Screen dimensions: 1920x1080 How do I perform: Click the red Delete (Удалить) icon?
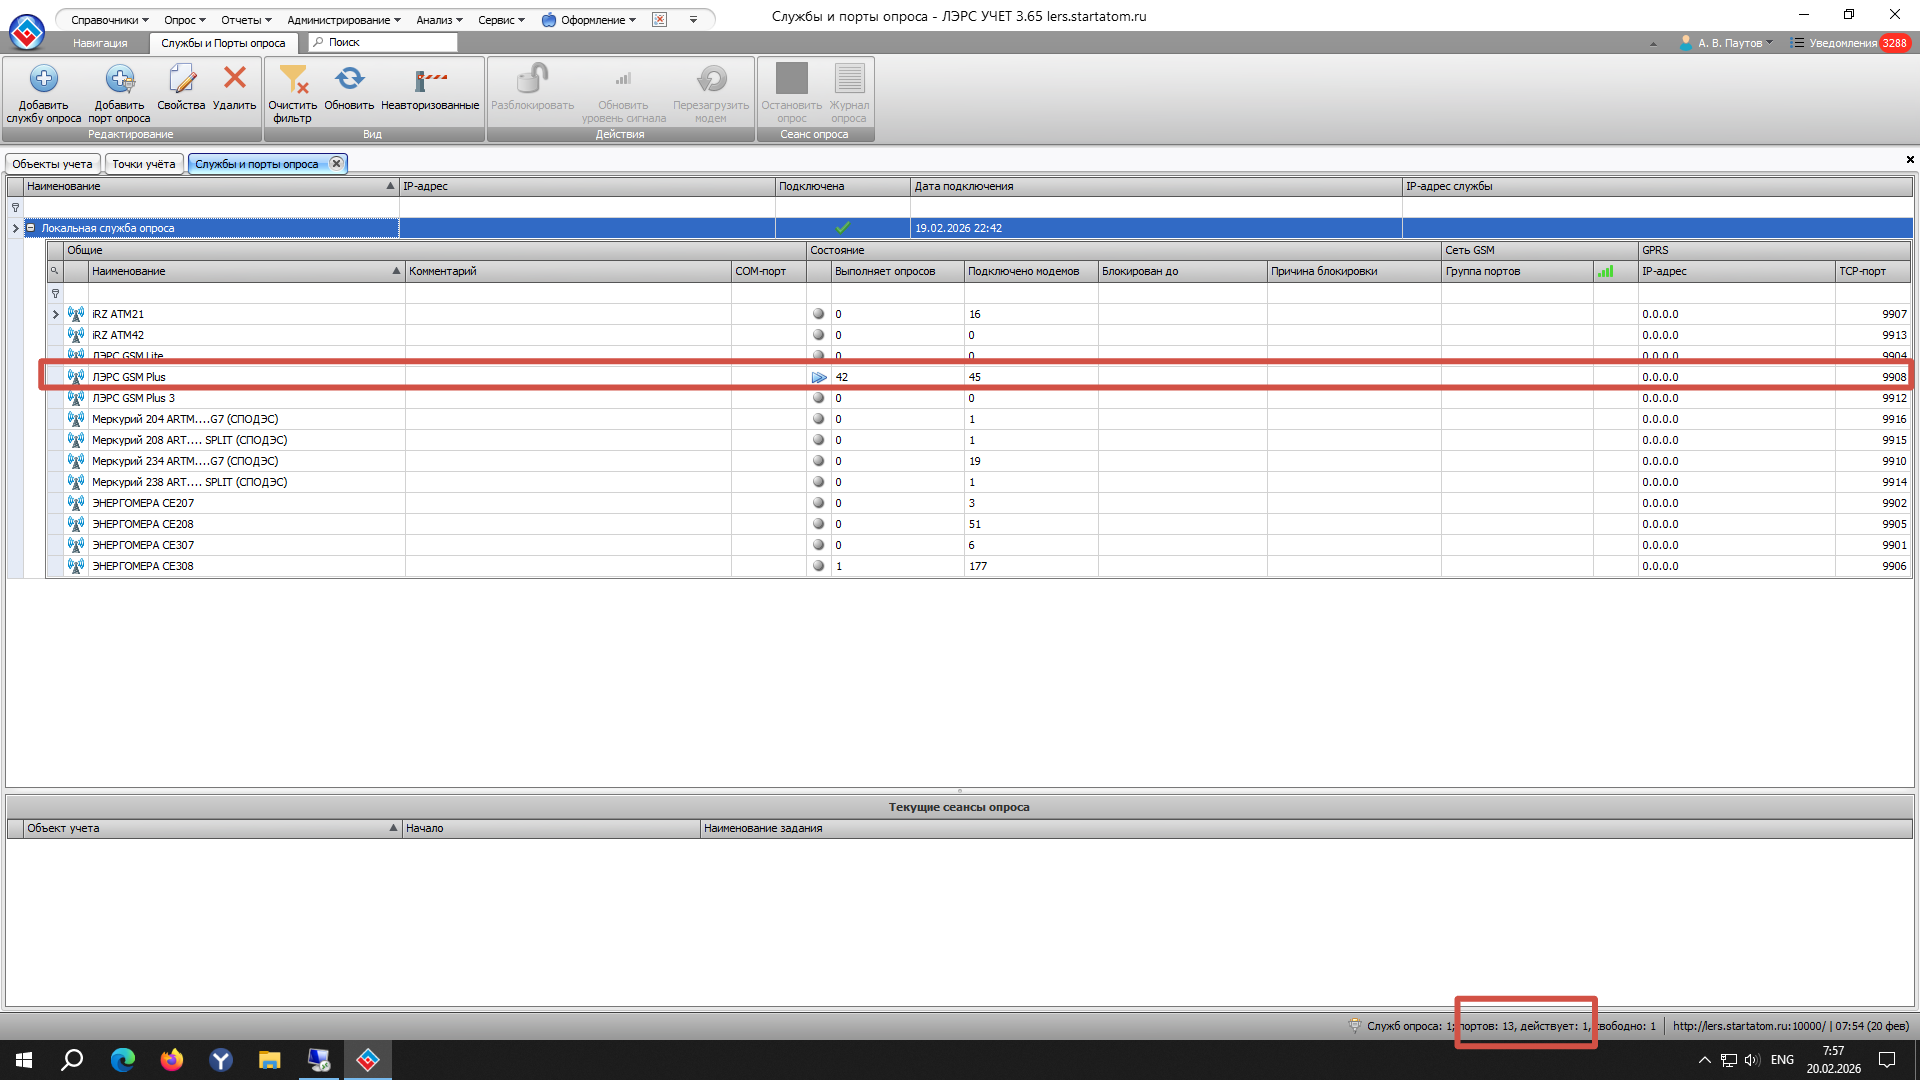(x=235, y=78)
